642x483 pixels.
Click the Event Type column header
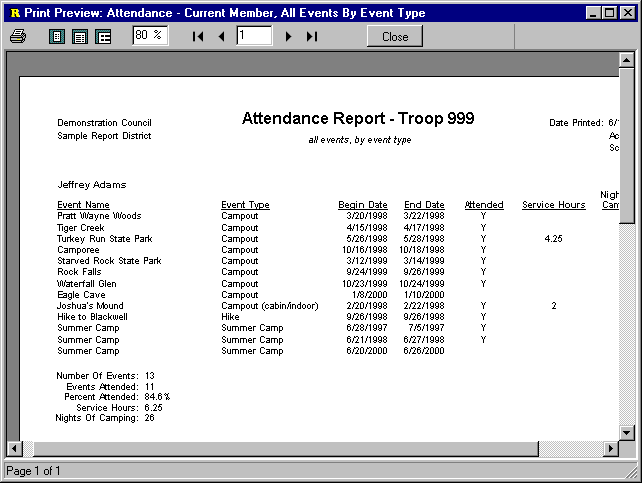[x=245, y=205]
